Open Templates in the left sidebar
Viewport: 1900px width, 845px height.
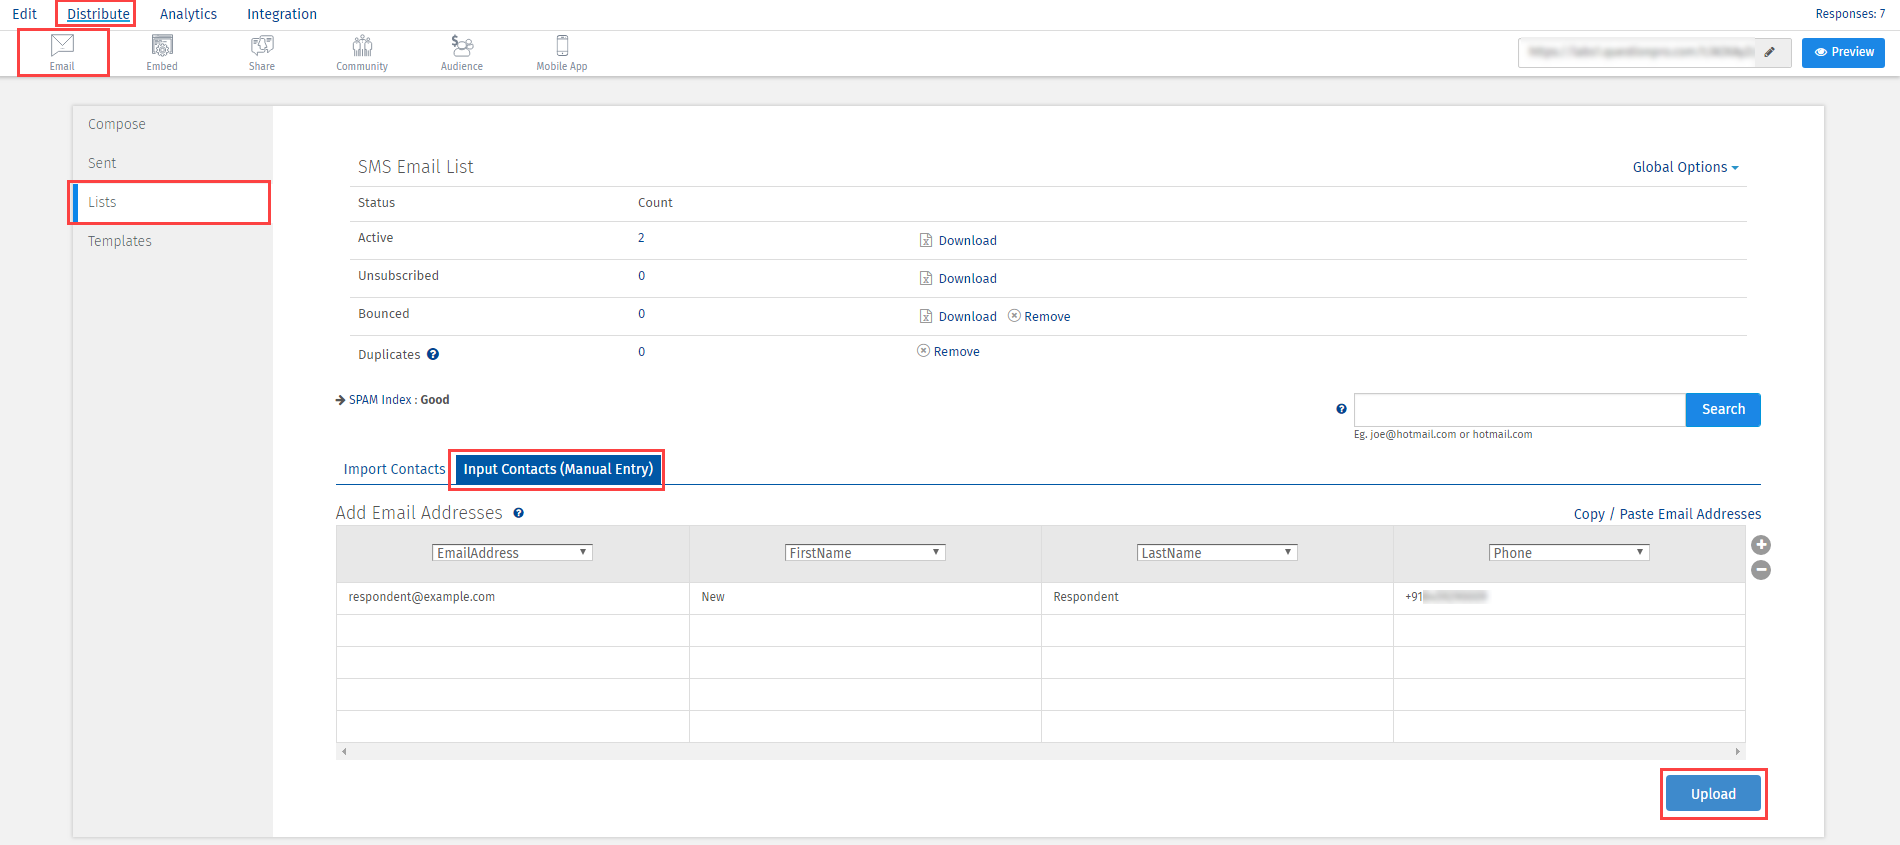pyautogui.click(x=120, y=241)
